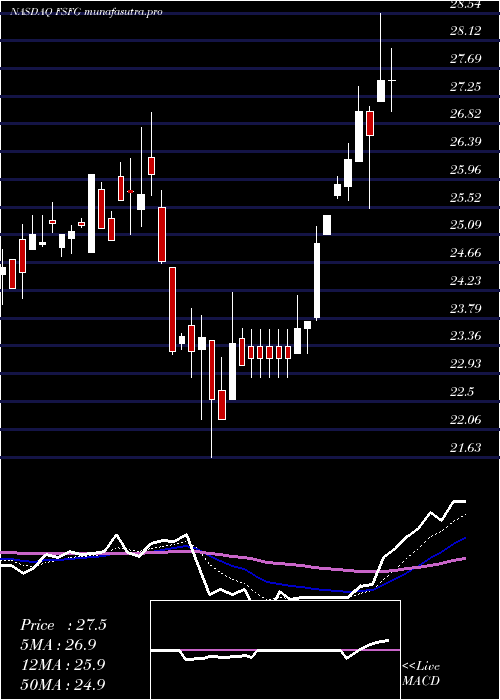Click the Price : 27.5 readout
This screenshot has height=700, width=500.
click(63, 625)
